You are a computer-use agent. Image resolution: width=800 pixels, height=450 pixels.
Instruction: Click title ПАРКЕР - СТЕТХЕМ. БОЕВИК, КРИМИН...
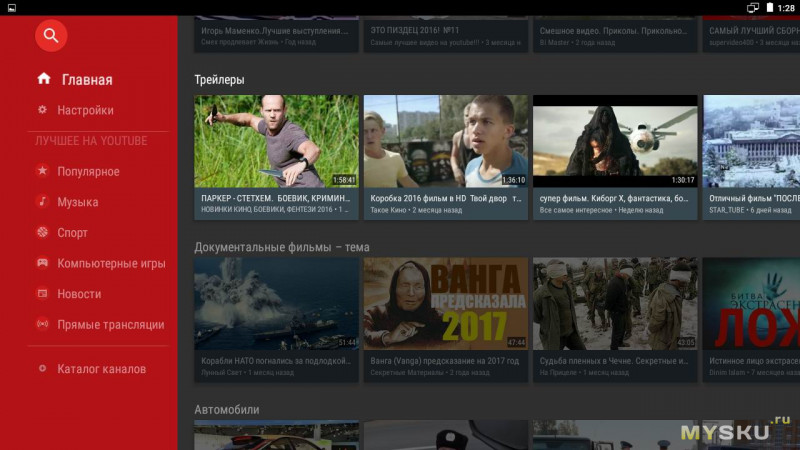point(276,198)
